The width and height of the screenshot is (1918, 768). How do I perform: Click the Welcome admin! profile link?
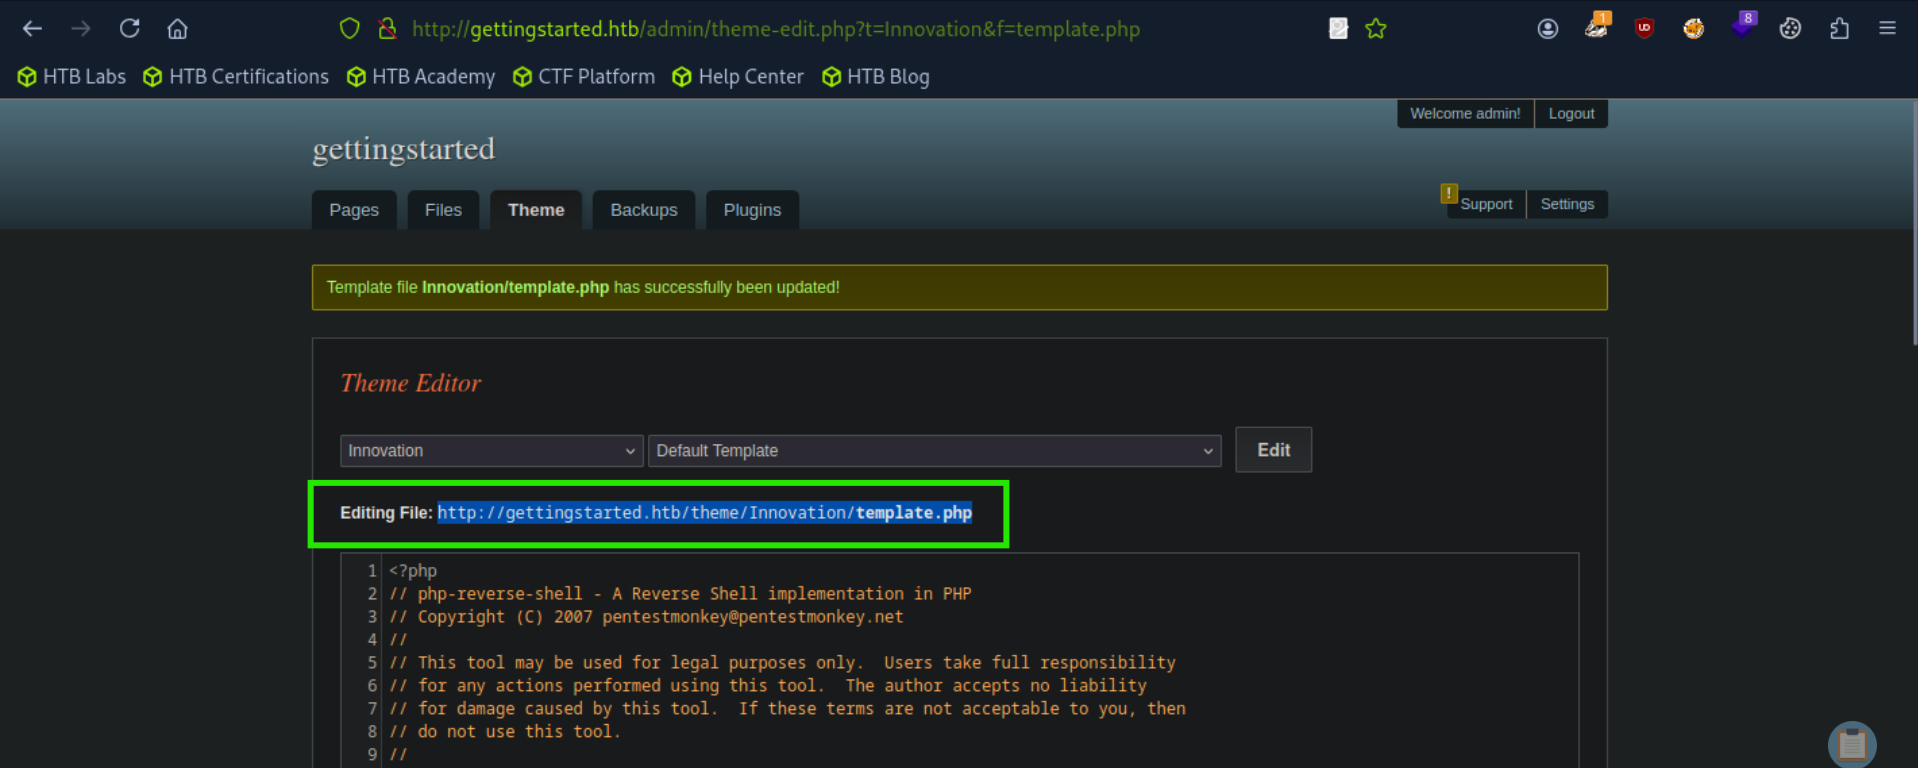click(1465, 114)
